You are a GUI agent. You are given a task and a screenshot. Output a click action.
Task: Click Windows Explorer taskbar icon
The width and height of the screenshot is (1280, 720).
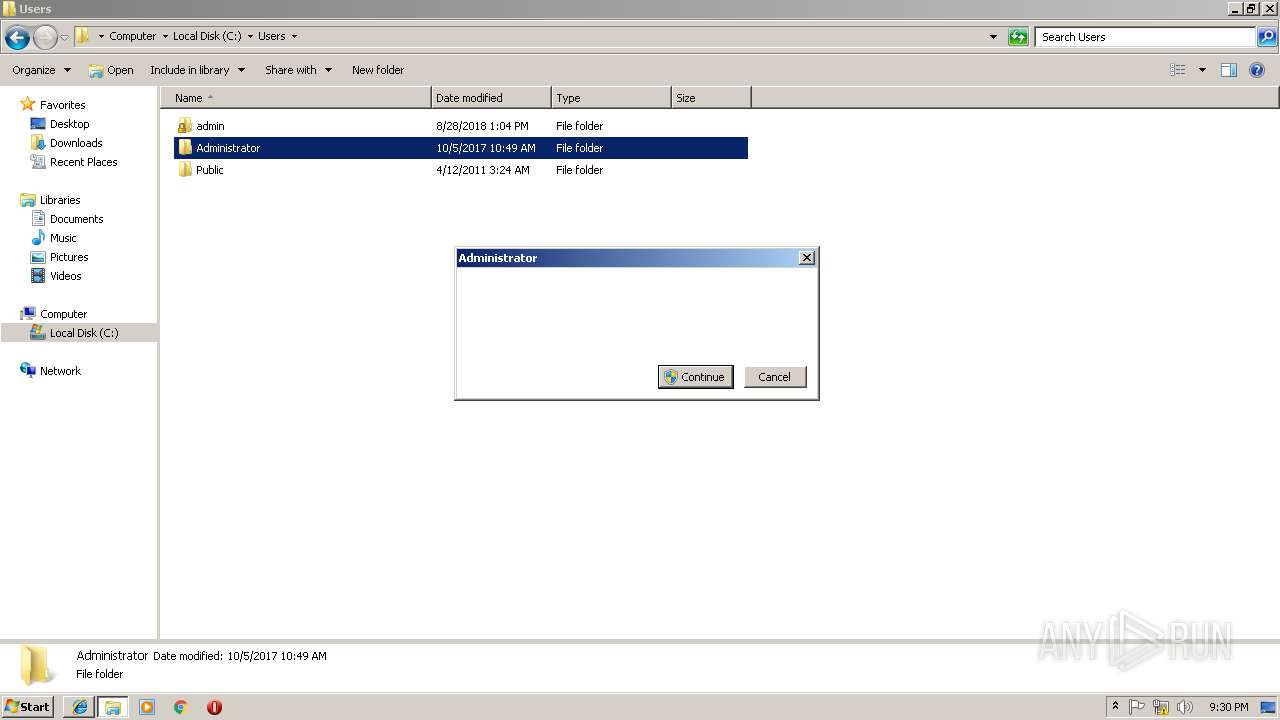[x=113, y=707]
